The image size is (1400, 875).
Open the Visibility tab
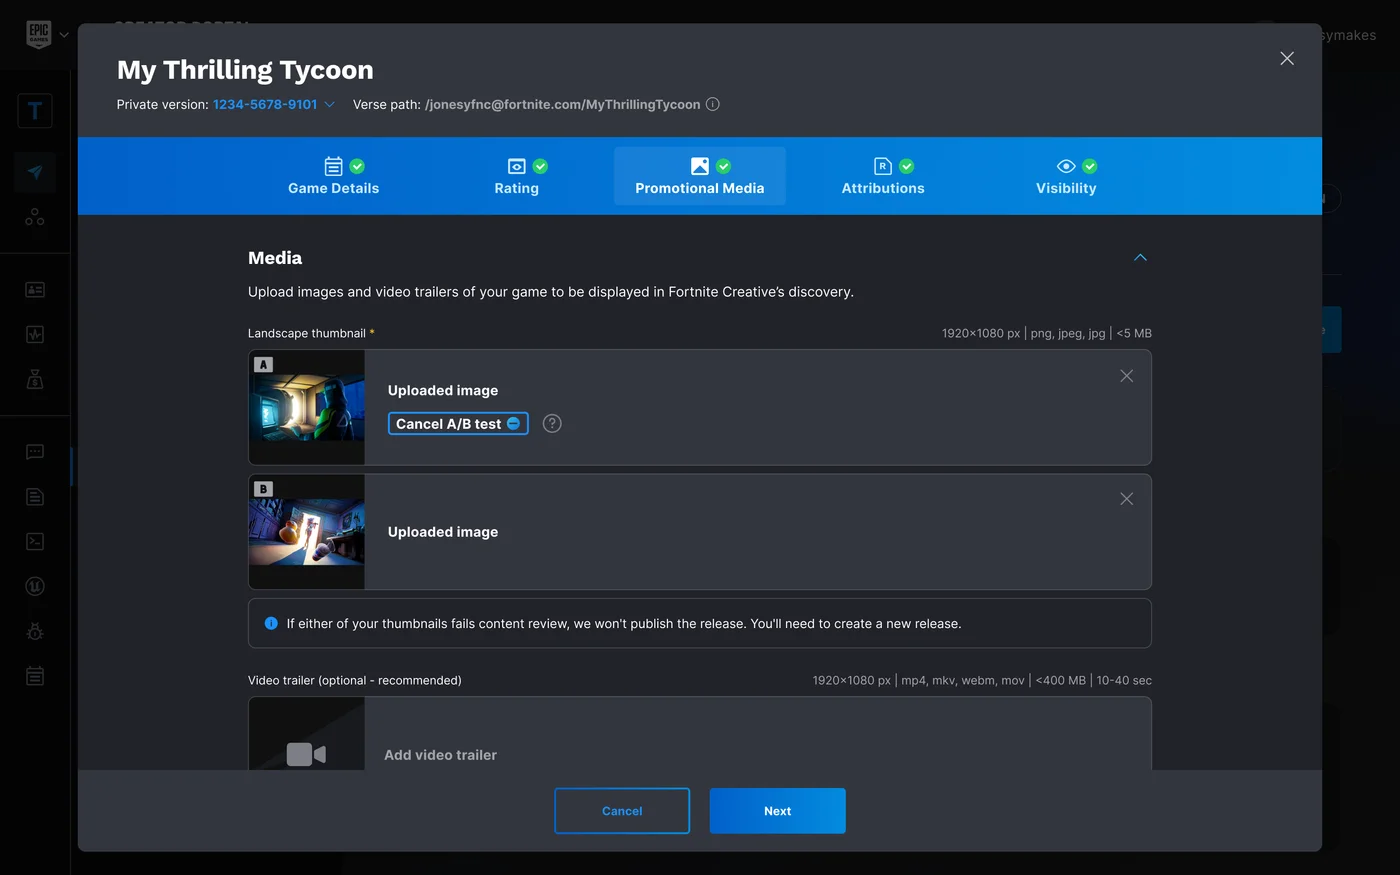pos(1066,176)
